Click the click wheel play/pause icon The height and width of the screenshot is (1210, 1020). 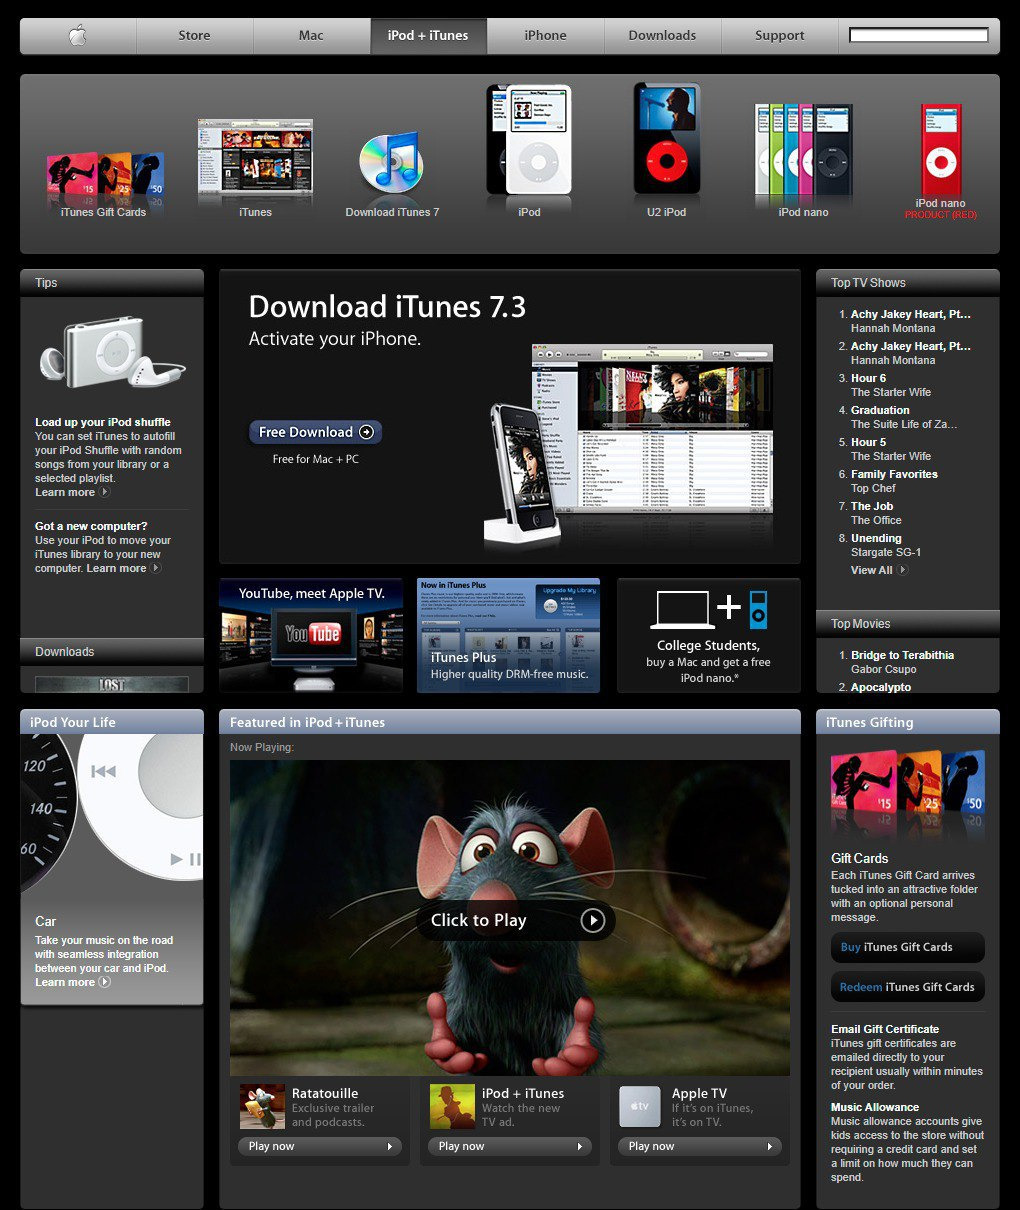point(185,859)
